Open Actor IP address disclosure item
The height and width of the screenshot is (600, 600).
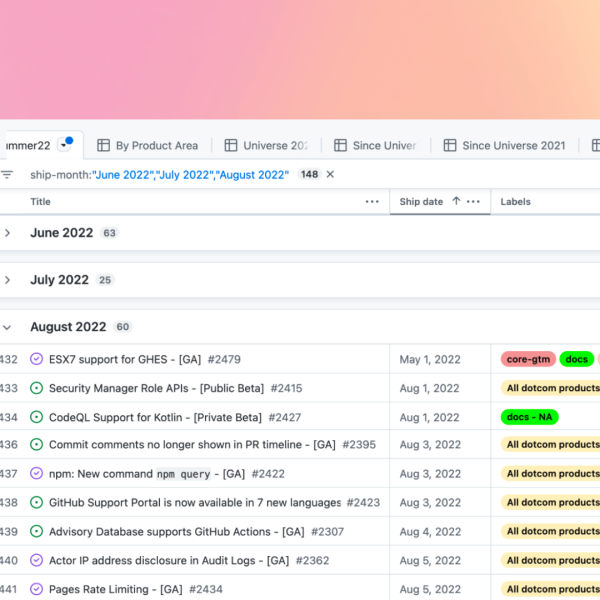coord(169,561)
